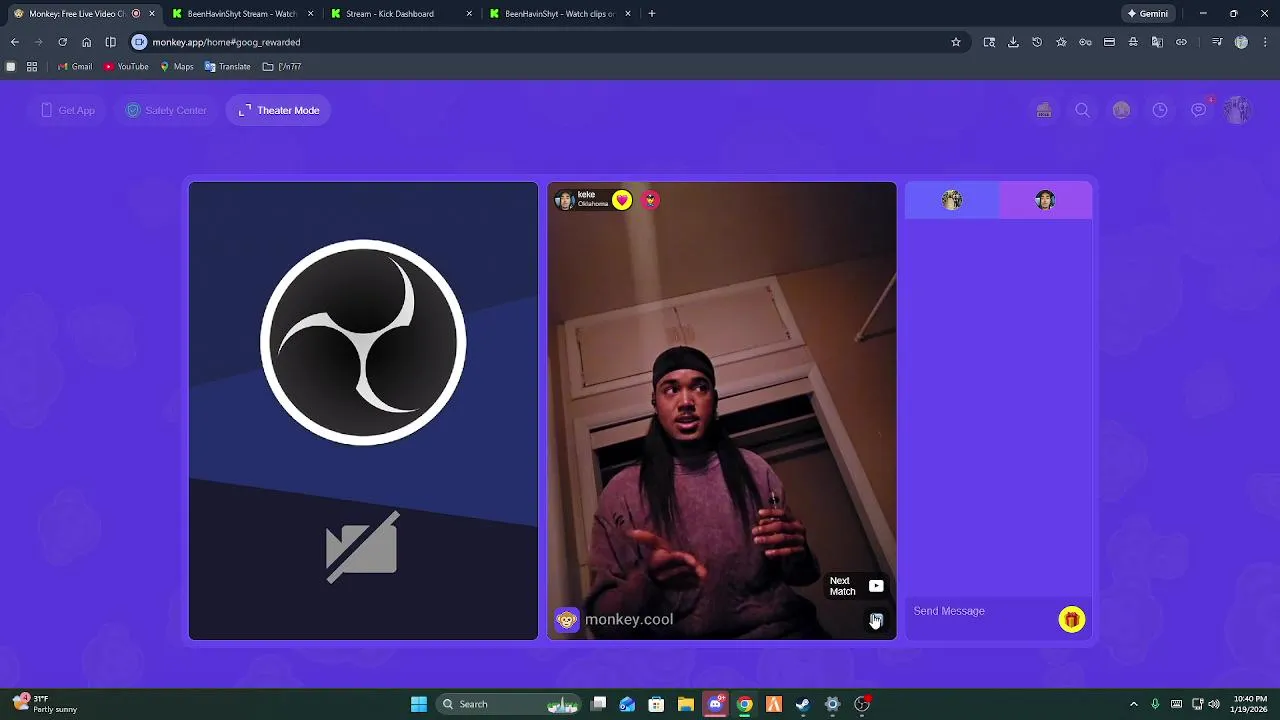Click the camera-off icon in the left video panel
The image size is (1280, 720).
click(362, 547)
